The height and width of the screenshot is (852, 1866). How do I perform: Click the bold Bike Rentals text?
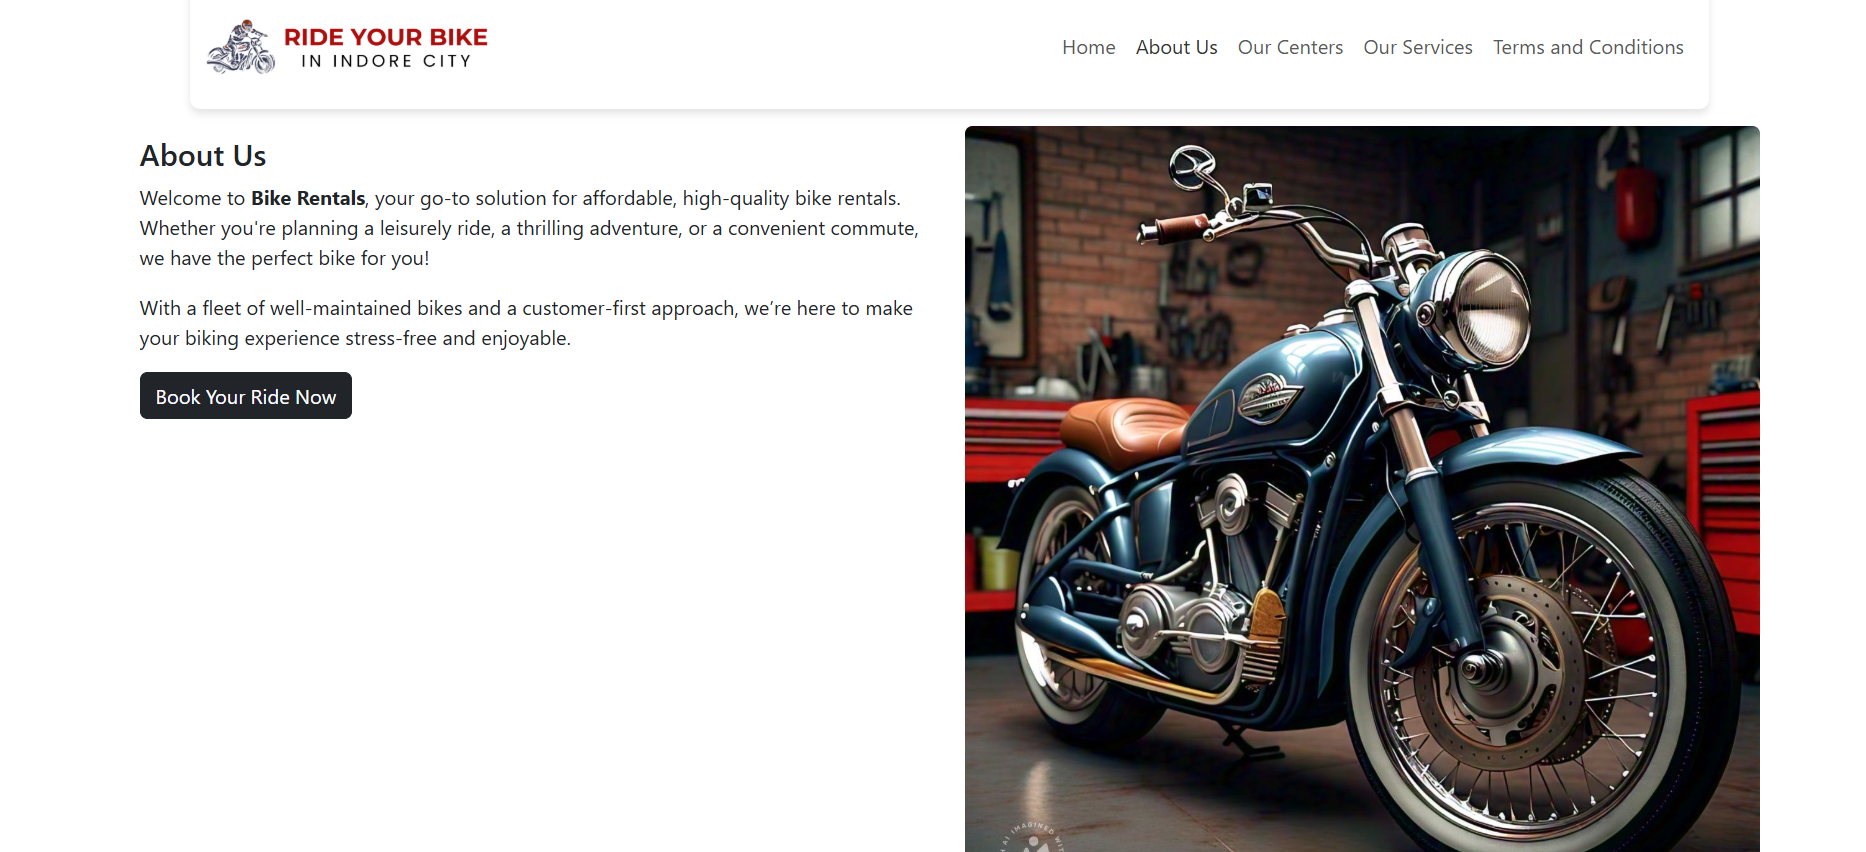tap(308, 198)
